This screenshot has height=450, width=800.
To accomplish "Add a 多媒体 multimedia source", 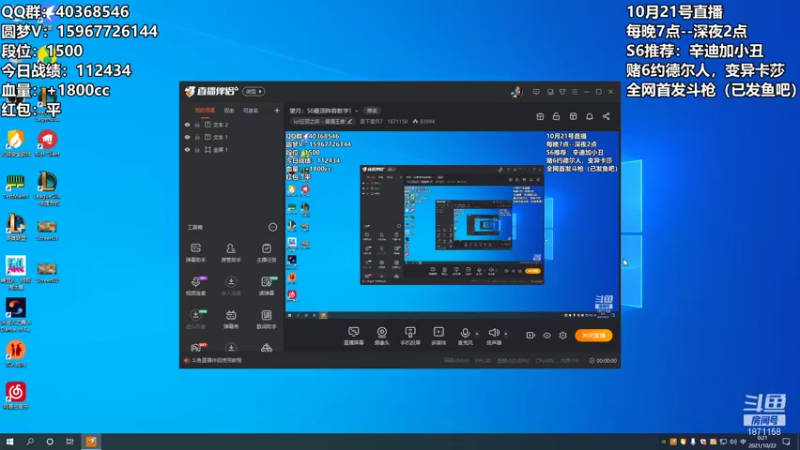I will (x=438, y=336).
